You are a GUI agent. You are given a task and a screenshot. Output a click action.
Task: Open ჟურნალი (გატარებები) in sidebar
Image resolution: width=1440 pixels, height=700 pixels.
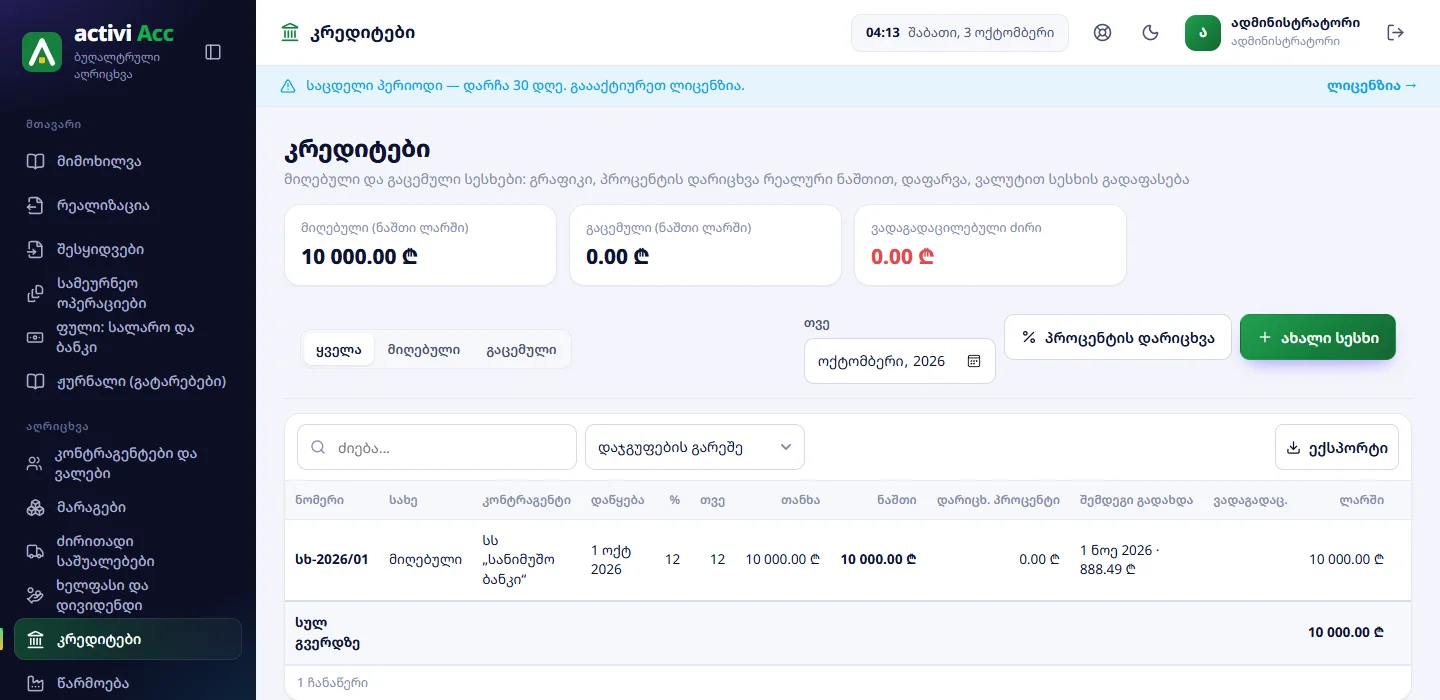(x=128, y=381)
